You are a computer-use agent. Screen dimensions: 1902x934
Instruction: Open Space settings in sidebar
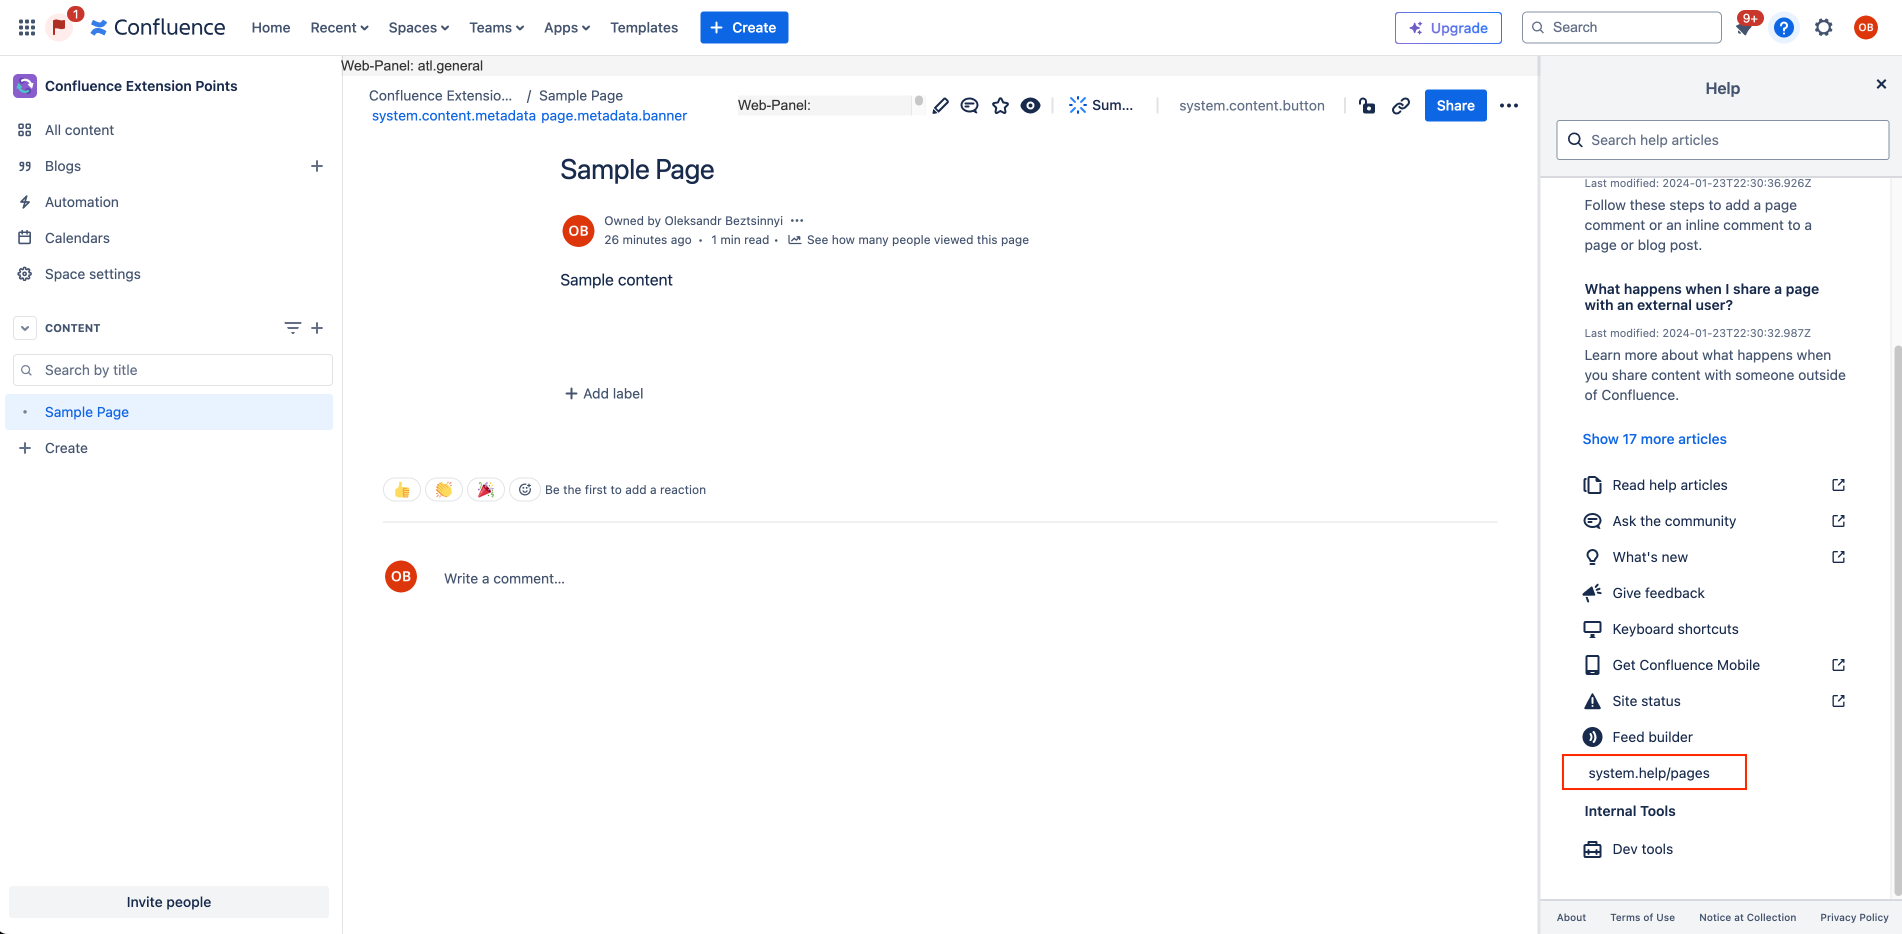click(x=170, y=274)
